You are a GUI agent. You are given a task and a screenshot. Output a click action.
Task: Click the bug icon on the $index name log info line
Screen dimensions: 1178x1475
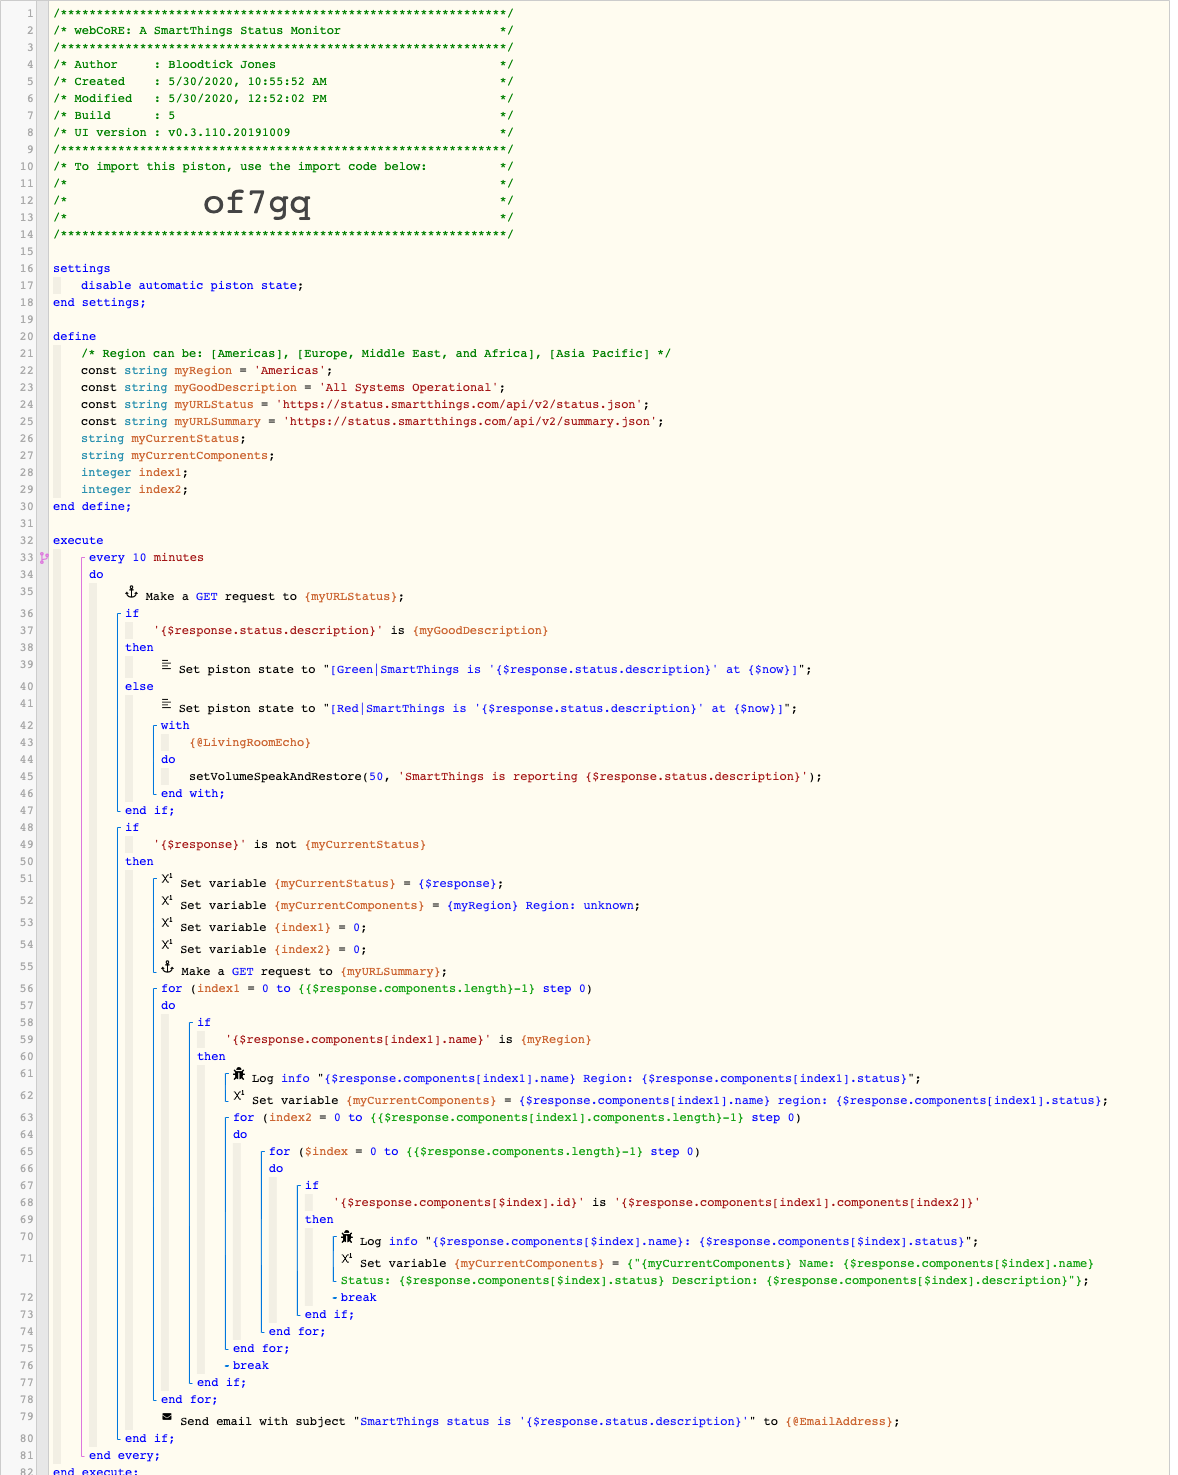coord(347,1238)
